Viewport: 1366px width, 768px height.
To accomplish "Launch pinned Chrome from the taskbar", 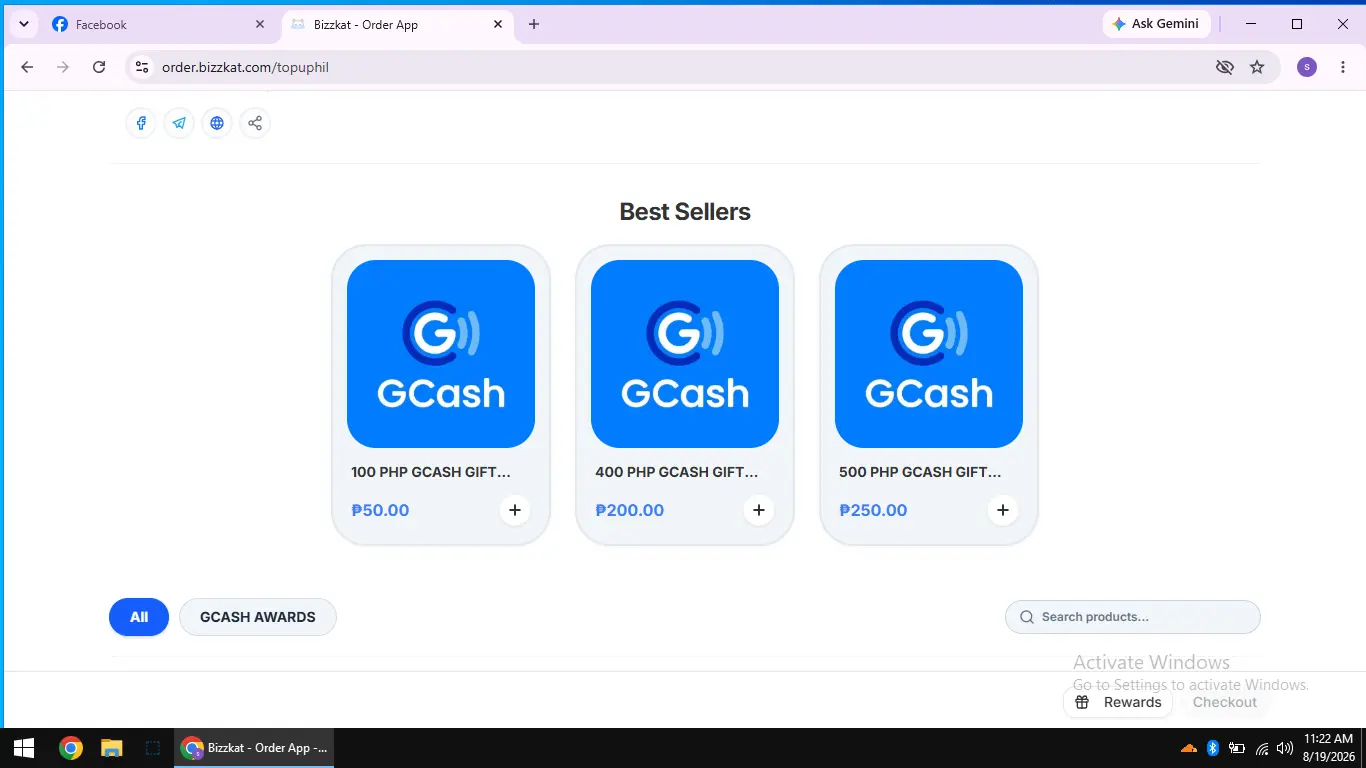I will pos(70,748).
